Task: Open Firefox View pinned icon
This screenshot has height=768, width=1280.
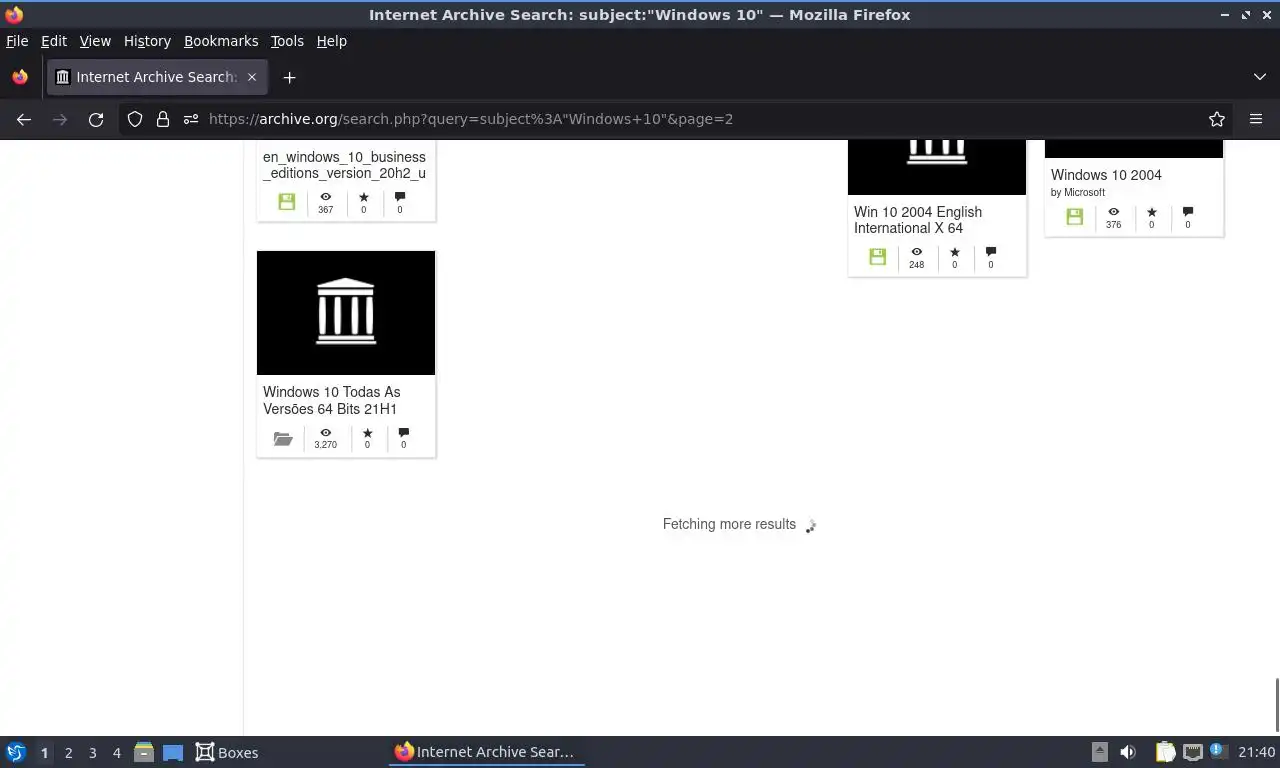Action: point(20,77)
